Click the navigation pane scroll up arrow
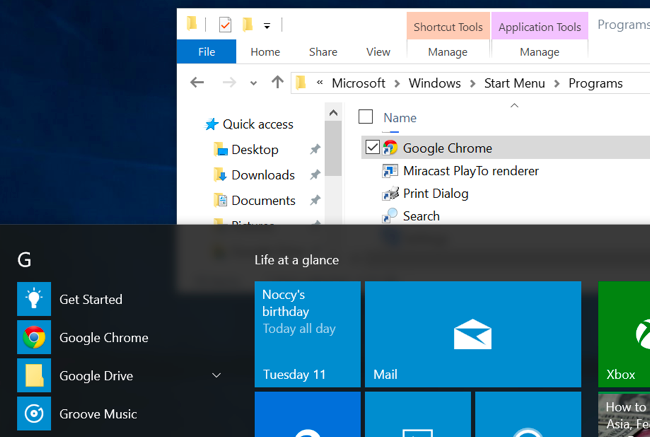The height and width of the screenshot is (437, 650). pos(333,112)
